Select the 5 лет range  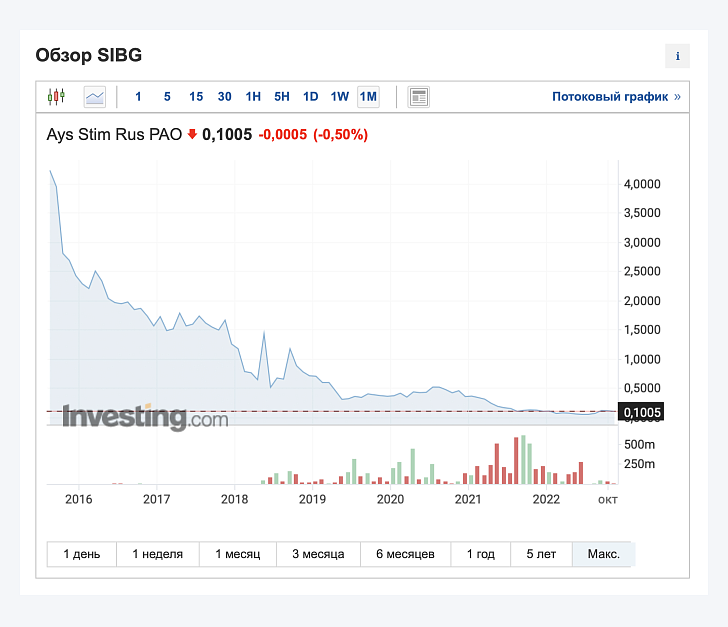point(541,554)
